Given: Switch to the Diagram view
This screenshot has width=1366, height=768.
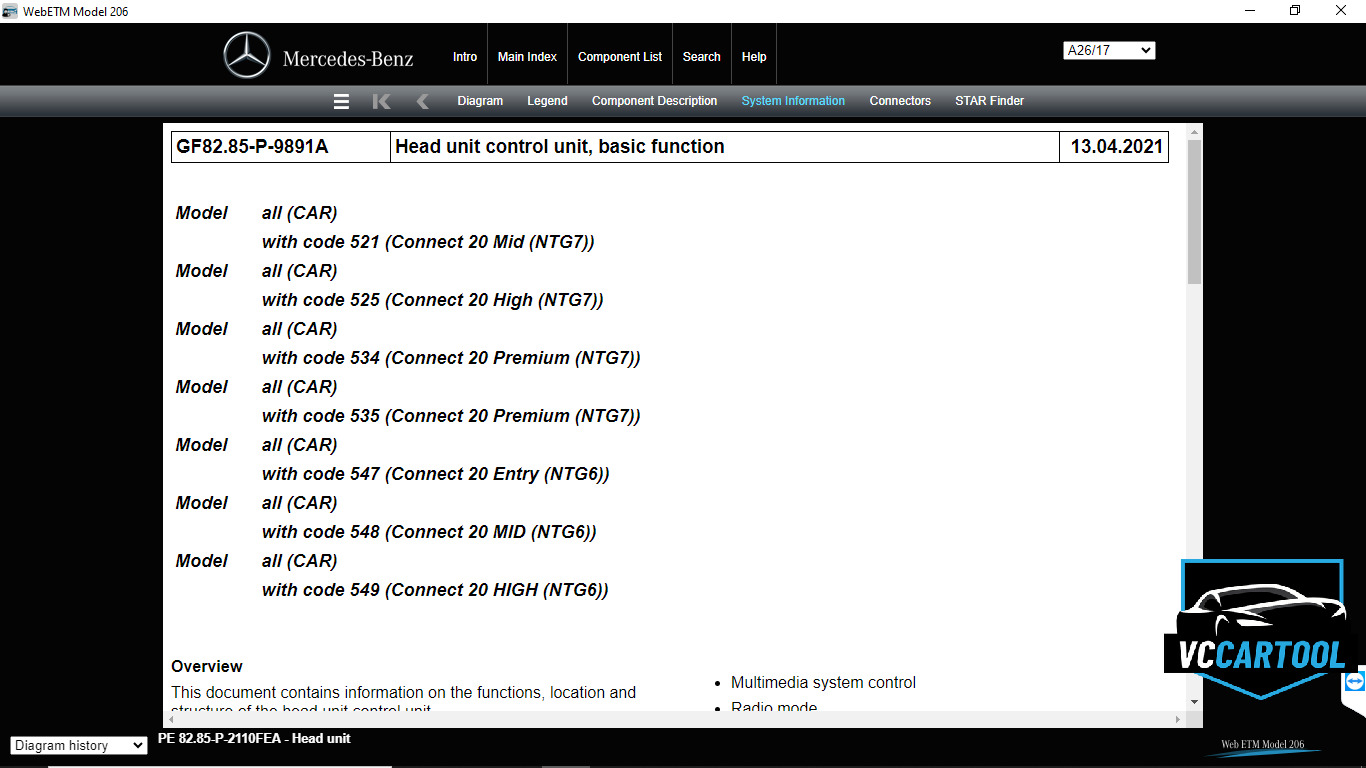Looking at the screenshot, I should coord(480,100).
